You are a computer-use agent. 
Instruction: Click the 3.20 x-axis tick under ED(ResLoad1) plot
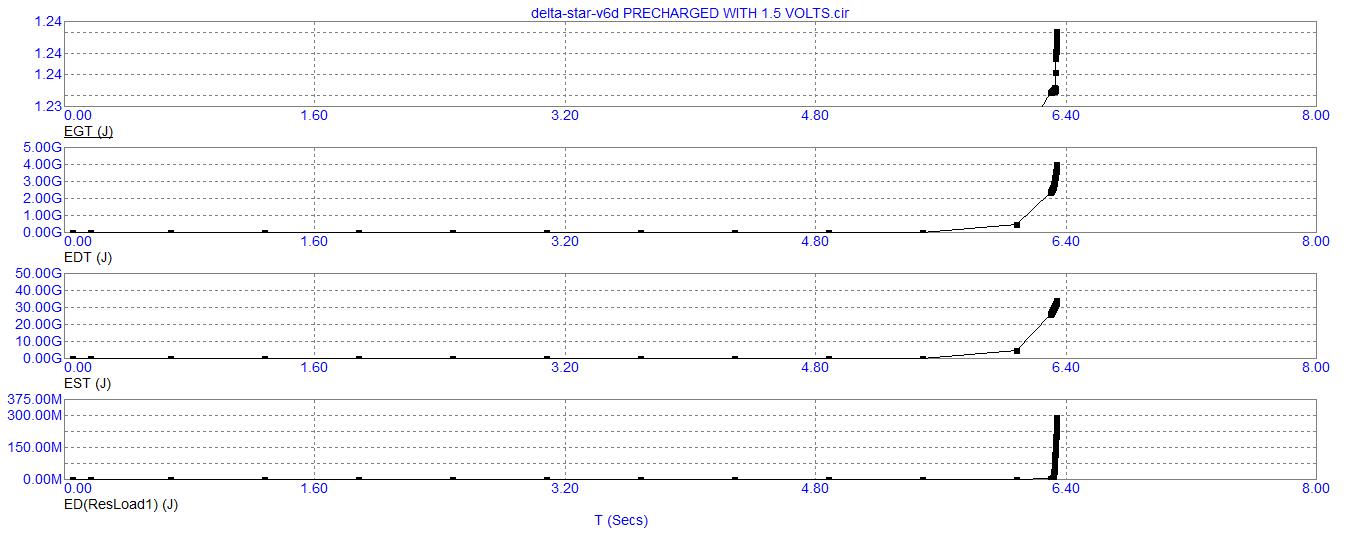point(565,488)
